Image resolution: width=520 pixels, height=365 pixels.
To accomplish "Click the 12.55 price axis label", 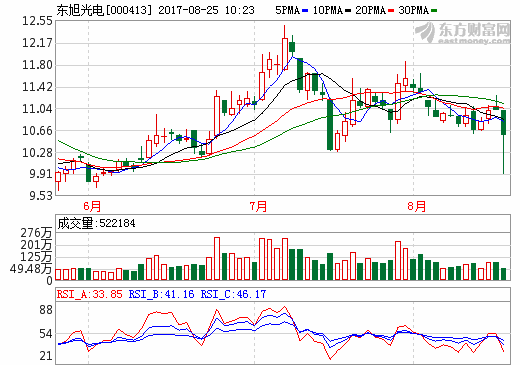I will 37,21.
